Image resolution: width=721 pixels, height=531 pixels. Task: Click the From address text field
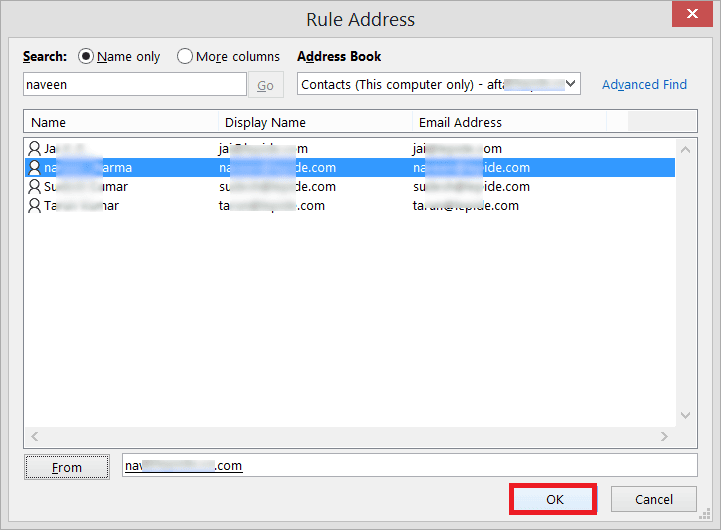pos(408,466)
